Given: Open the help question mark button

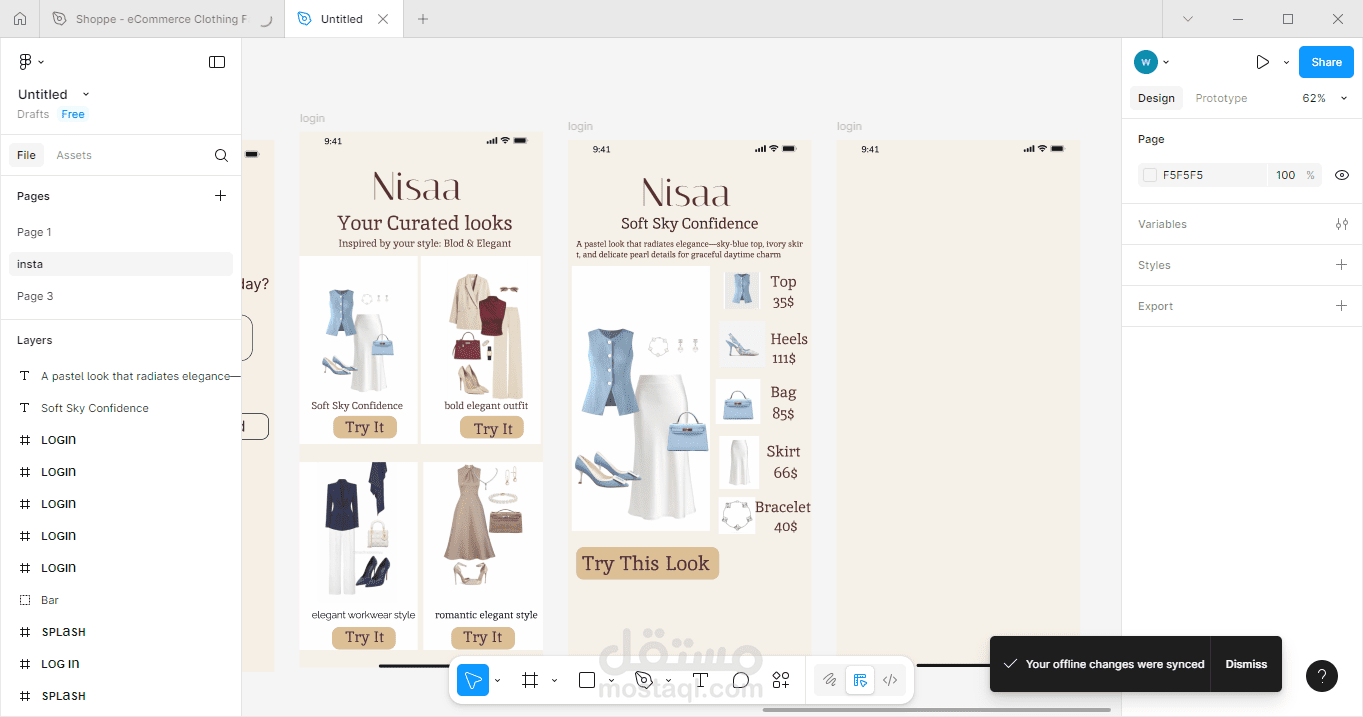Looking at the screenshot, I should pyautogui.click(x=1322, y=676).
